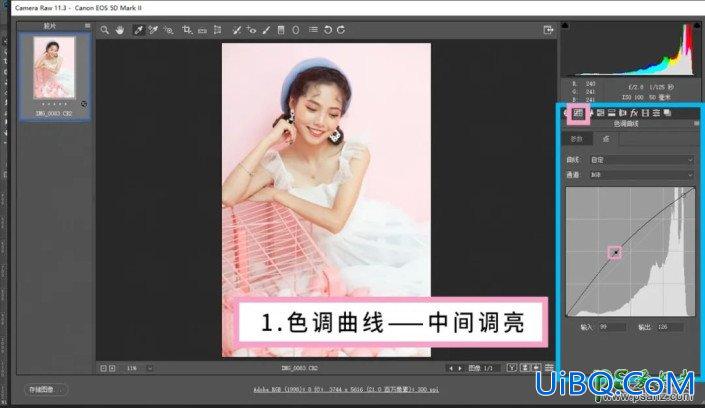Open the tone curve panel flyout menu
This screenshot has height=408, width=705.
[696, 123]
